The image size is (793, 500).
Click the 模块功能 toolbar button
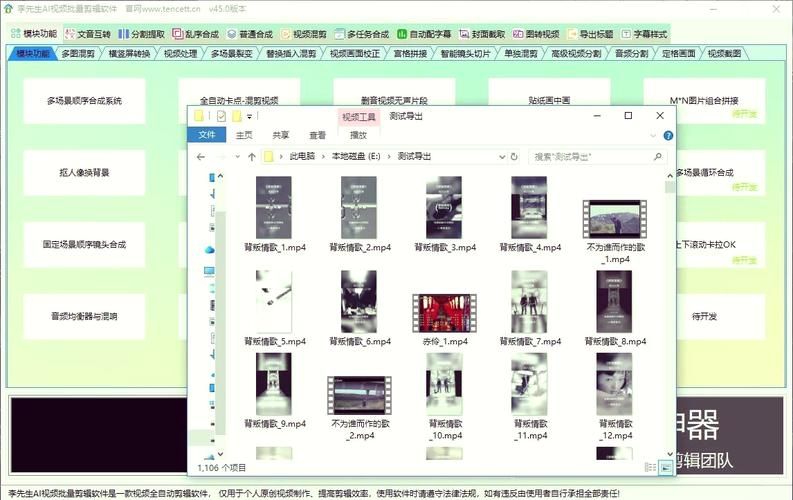click(x=34, y=34)
